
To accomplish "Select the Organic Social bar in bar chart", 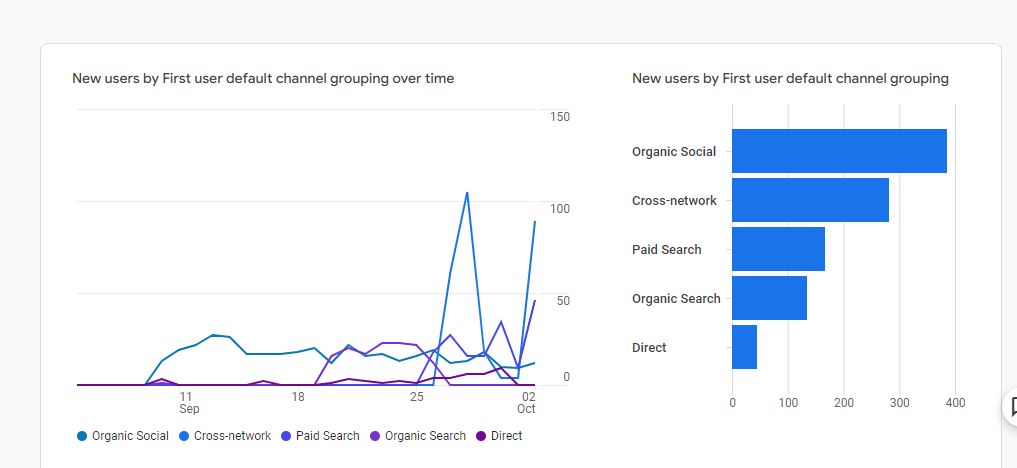I will (x=838, y=151).
